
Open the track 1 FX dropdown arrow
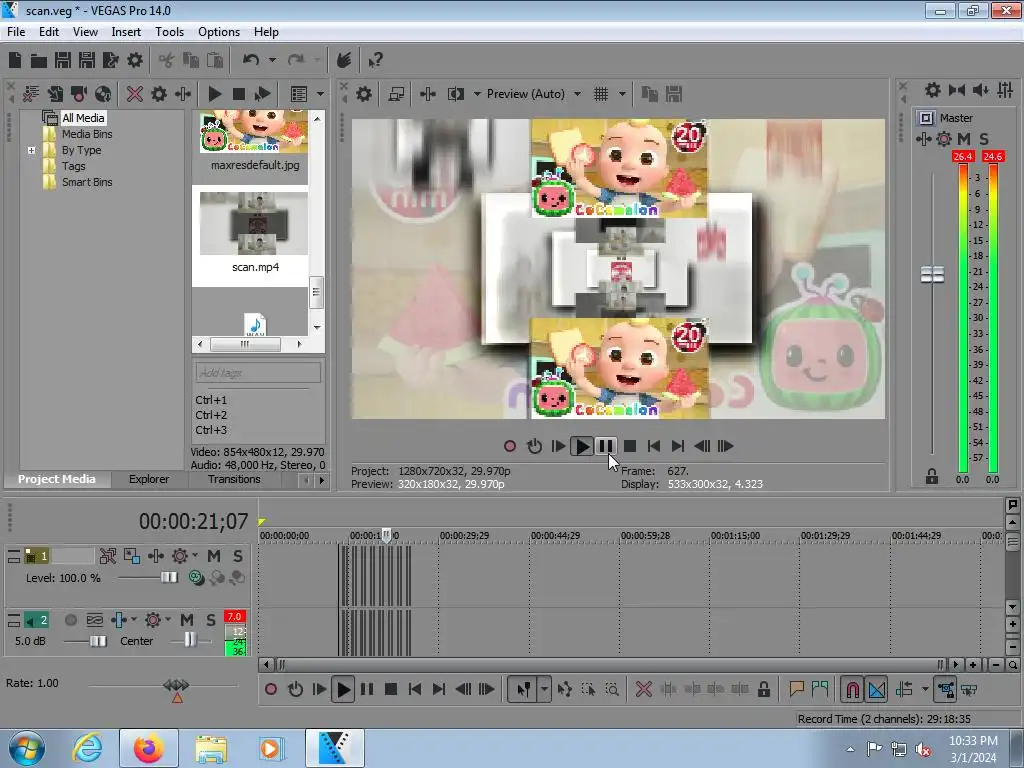pos(195,556)
